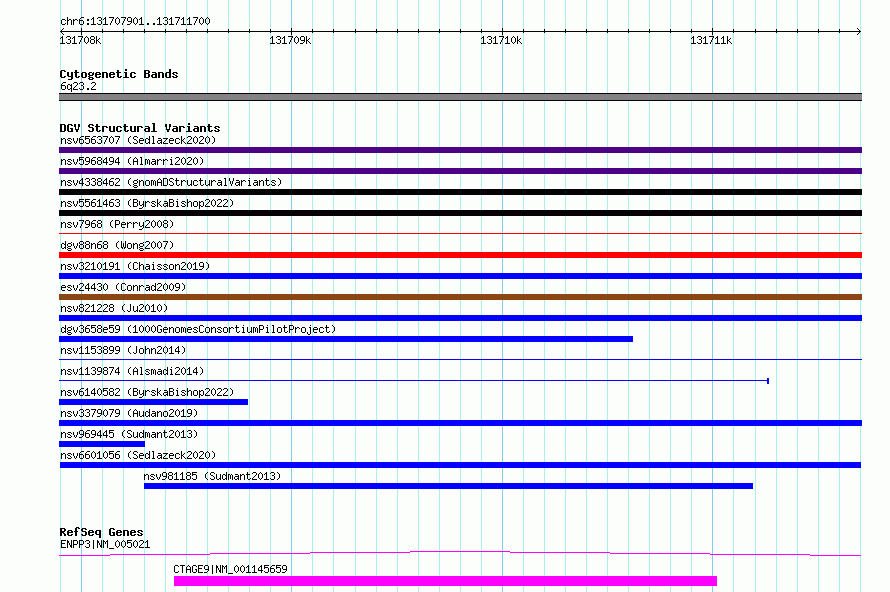Open nsv6140582 (ByrskaBishop2022) label

coord(147,392)
